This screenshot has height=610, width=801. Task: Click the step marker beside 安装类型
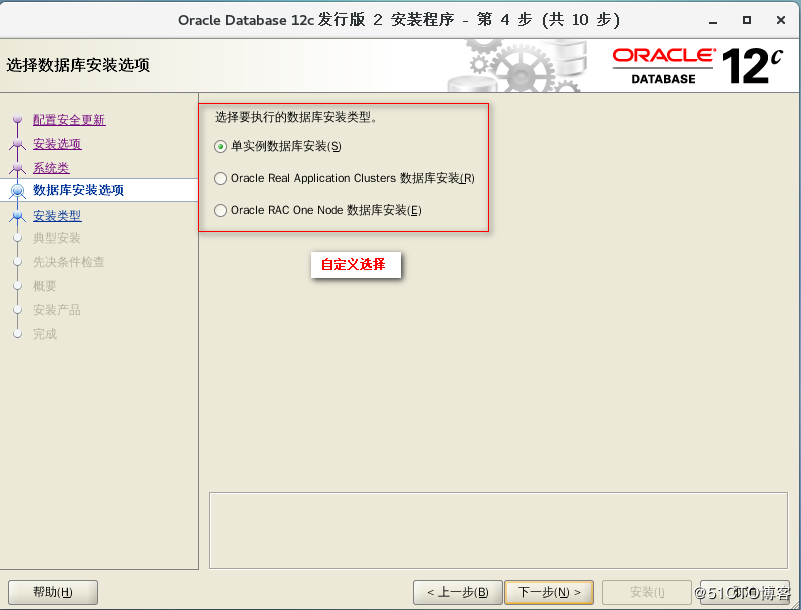18,216
